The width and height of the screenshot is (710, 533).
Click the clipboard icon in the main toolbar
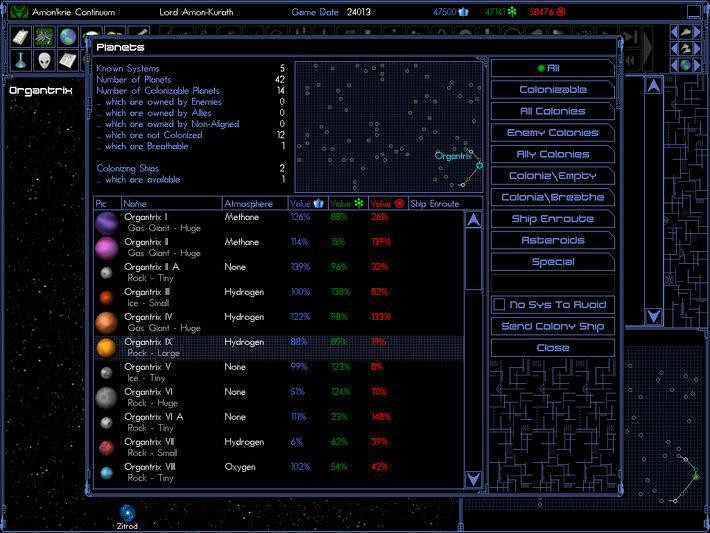coord(21,37)
